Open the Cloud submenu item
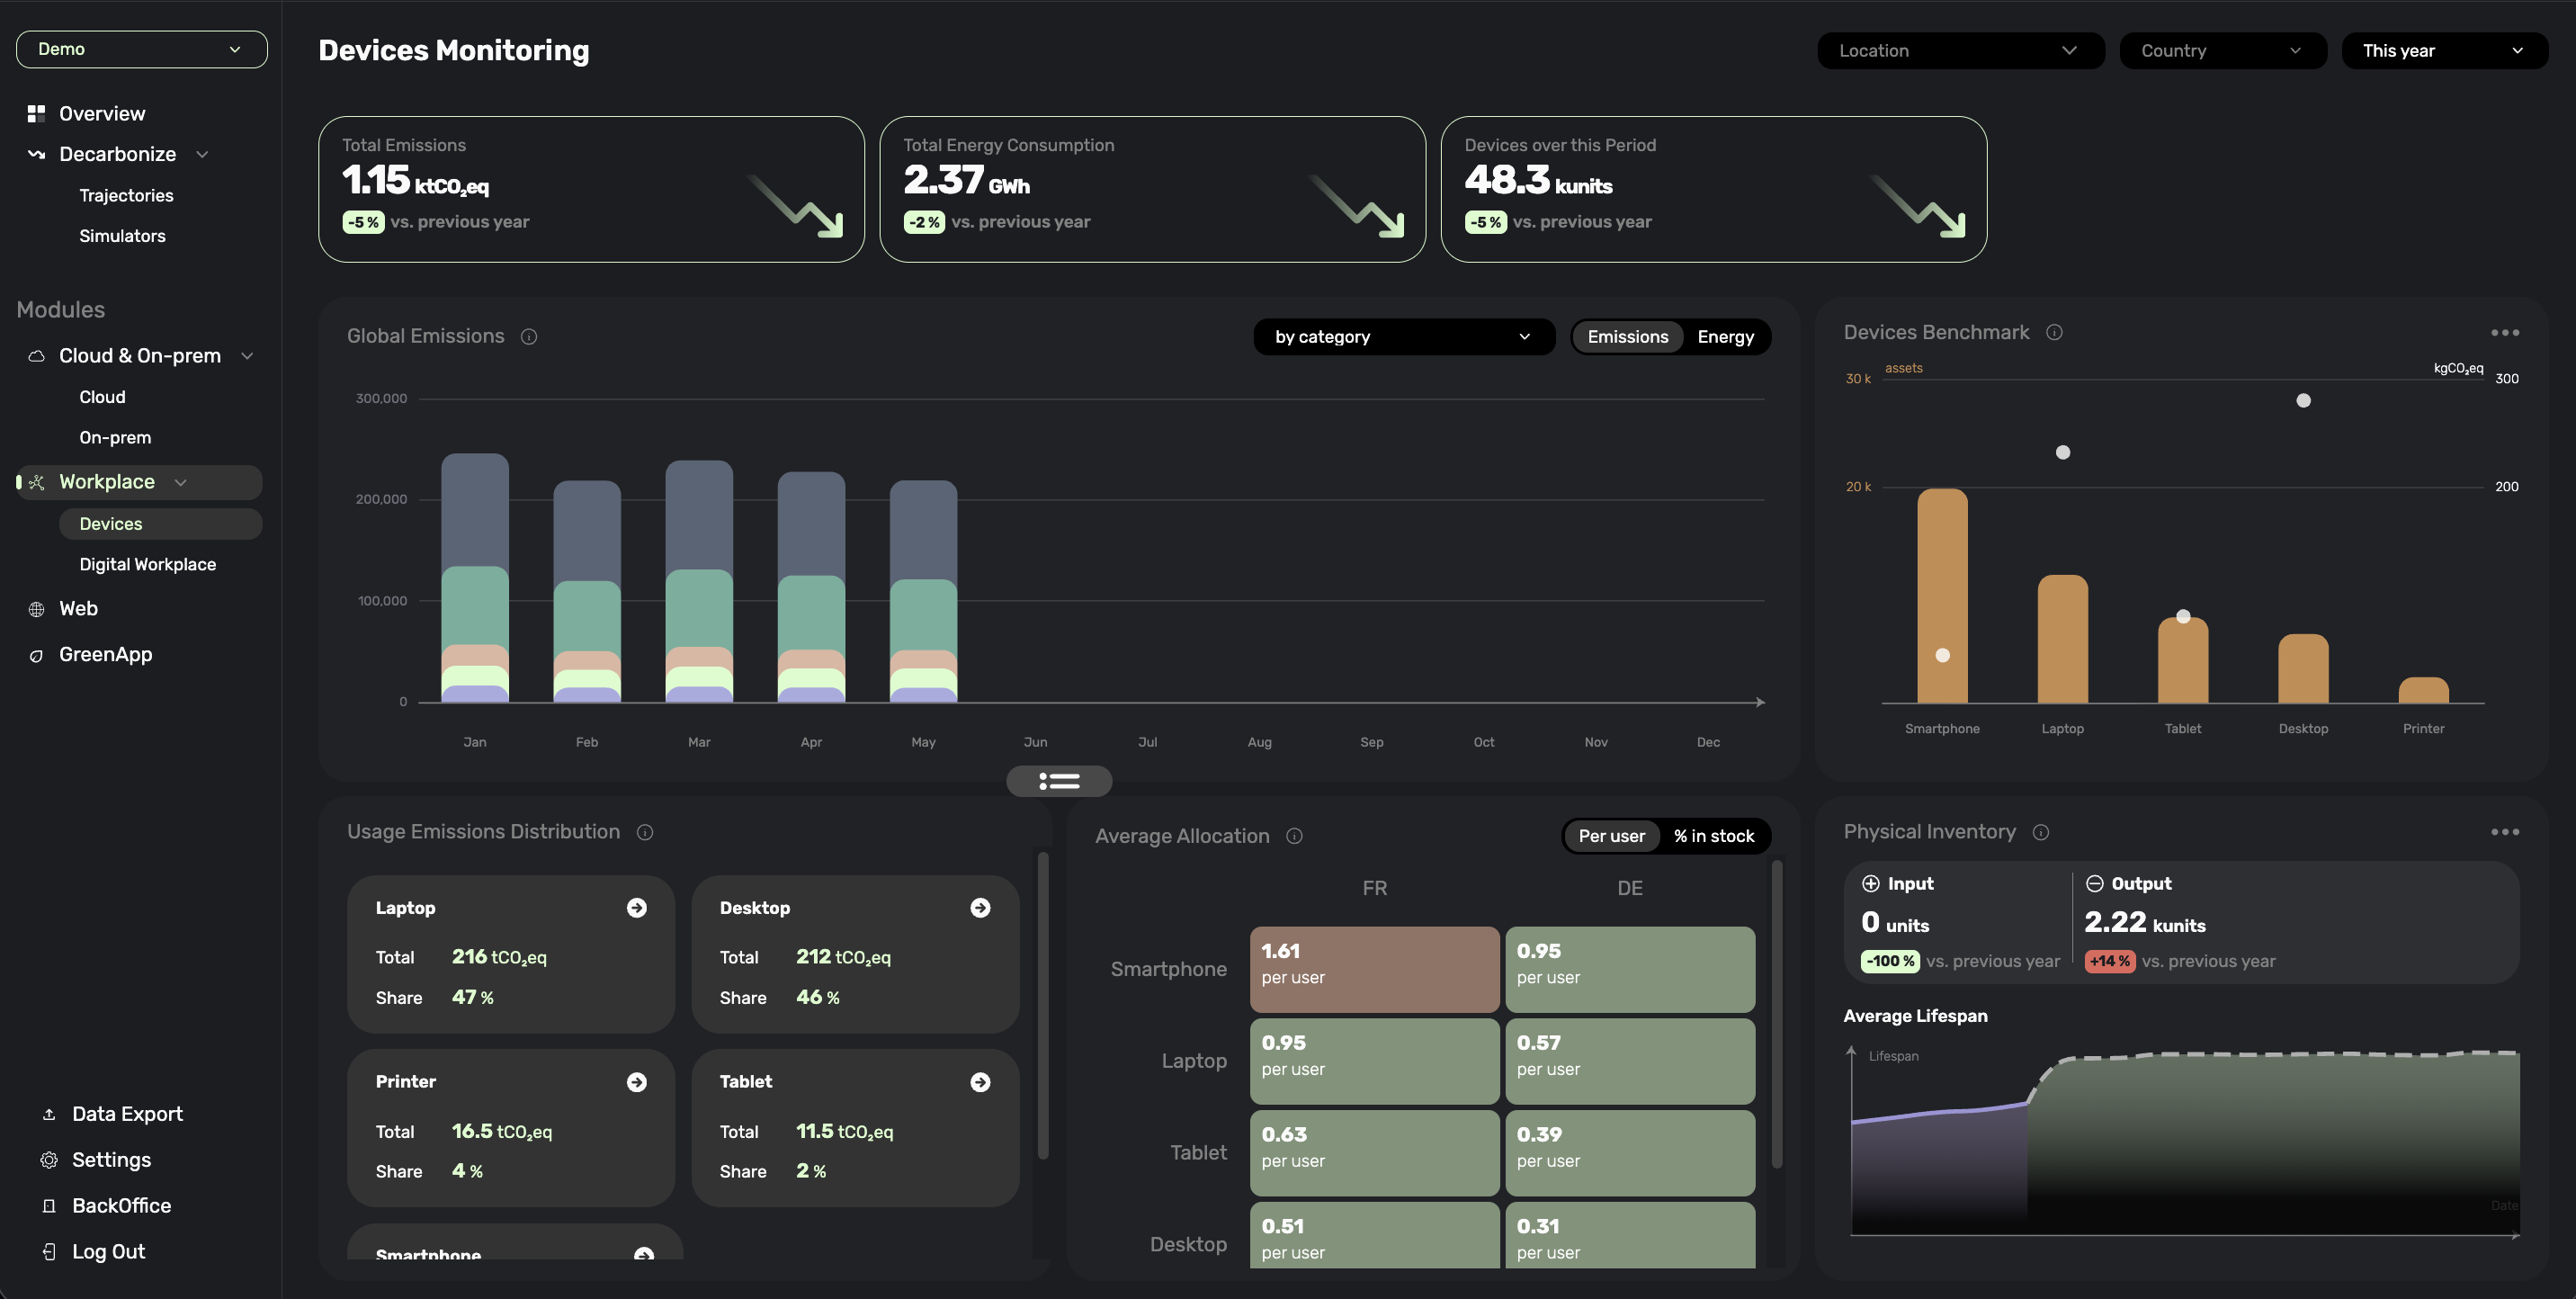 (102, 397)
